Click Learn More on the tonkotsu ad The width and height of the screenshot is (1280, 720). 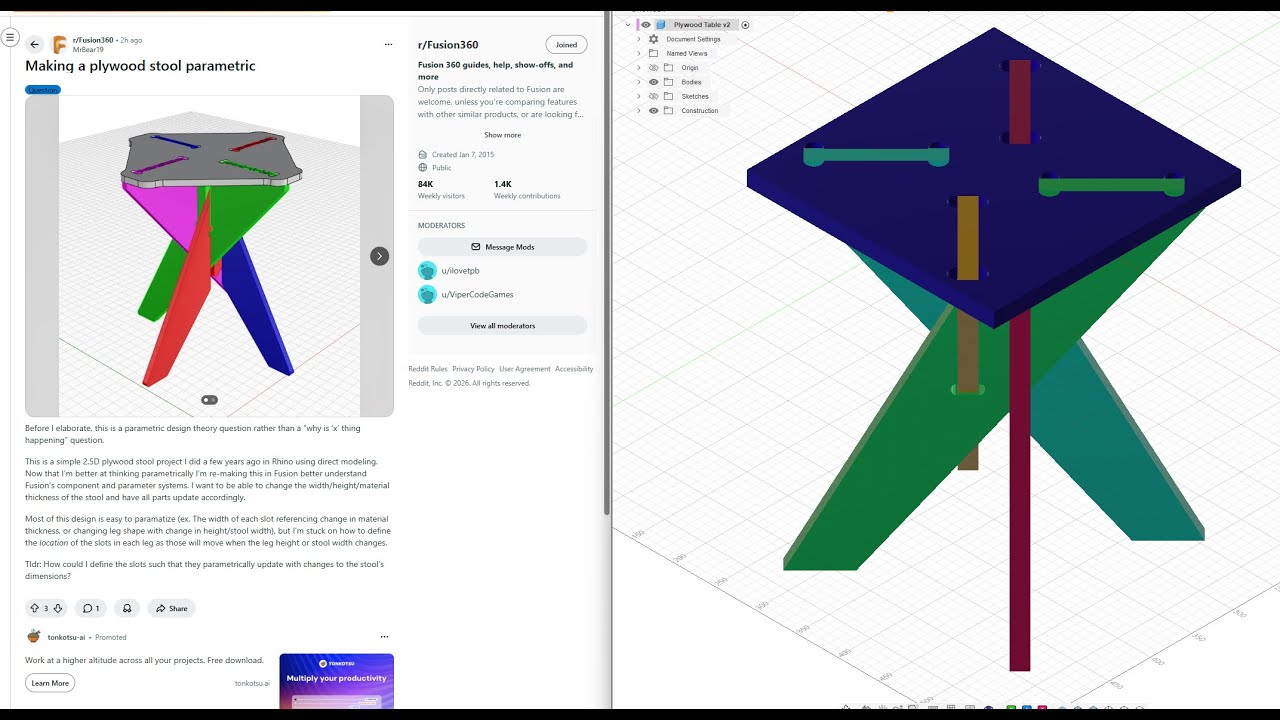50,683
